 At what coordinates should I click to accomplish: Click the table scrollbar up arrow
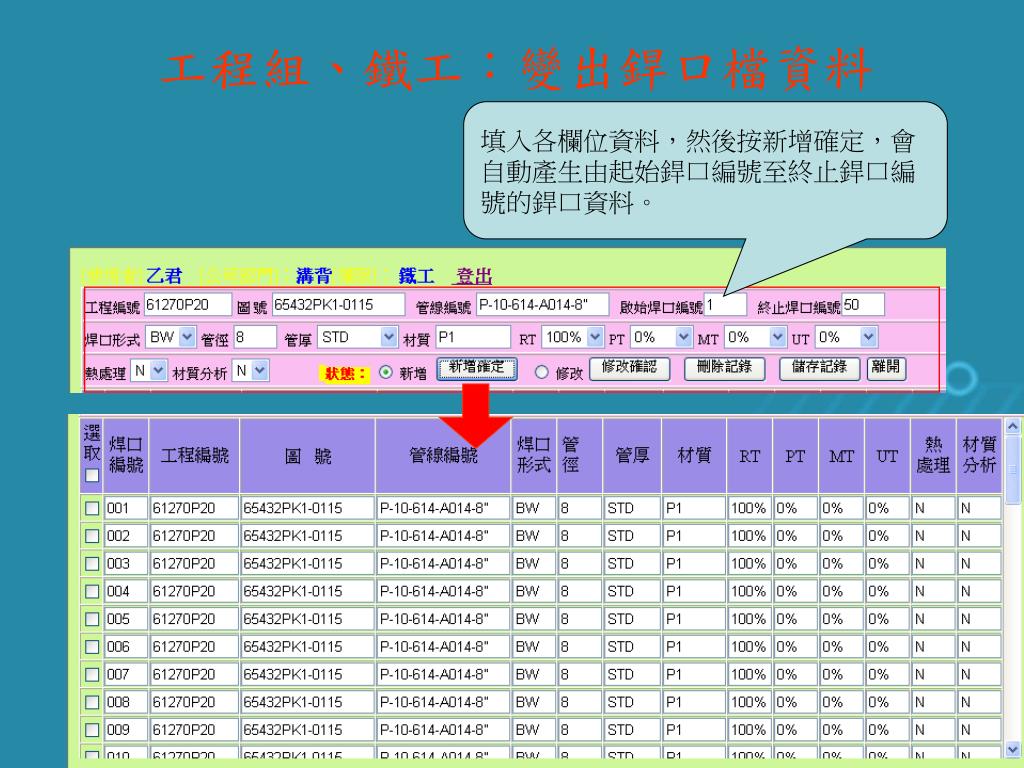coord(1013,426)
